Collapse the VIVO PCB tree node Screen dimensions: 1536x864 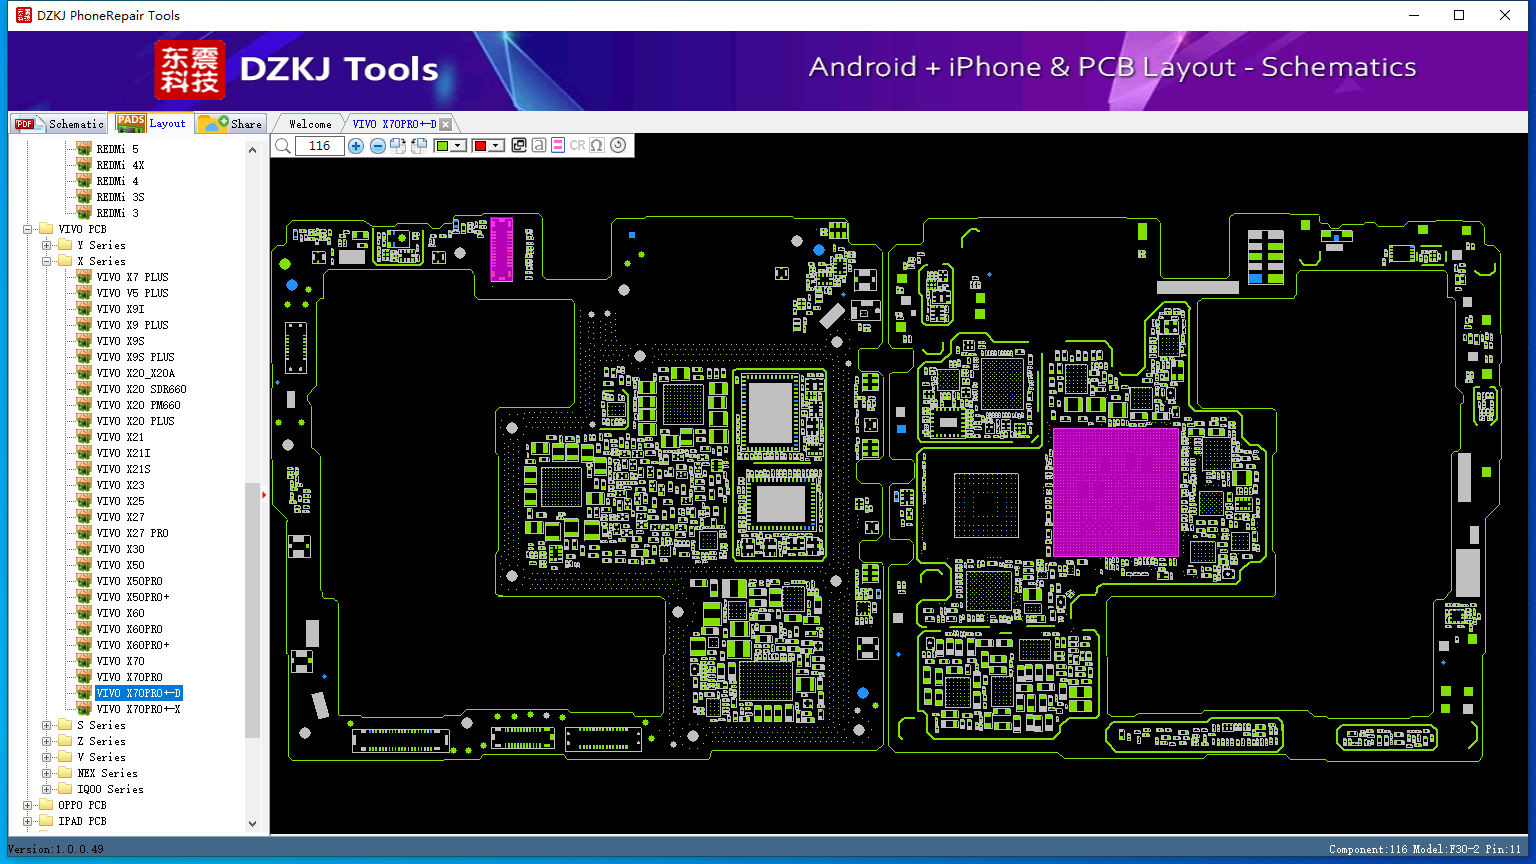pyautogui.click(x=28, y=229)
